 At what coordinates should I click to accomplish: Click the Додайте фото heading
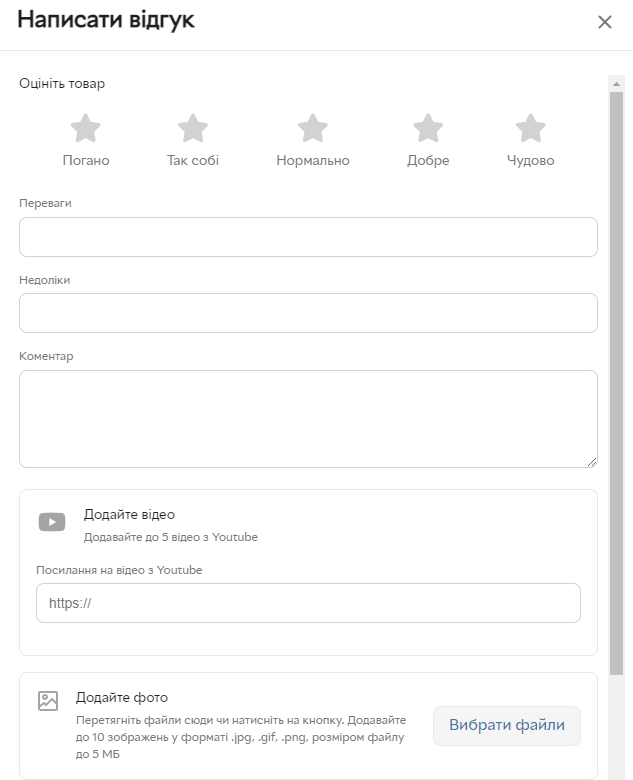[122, 697]
